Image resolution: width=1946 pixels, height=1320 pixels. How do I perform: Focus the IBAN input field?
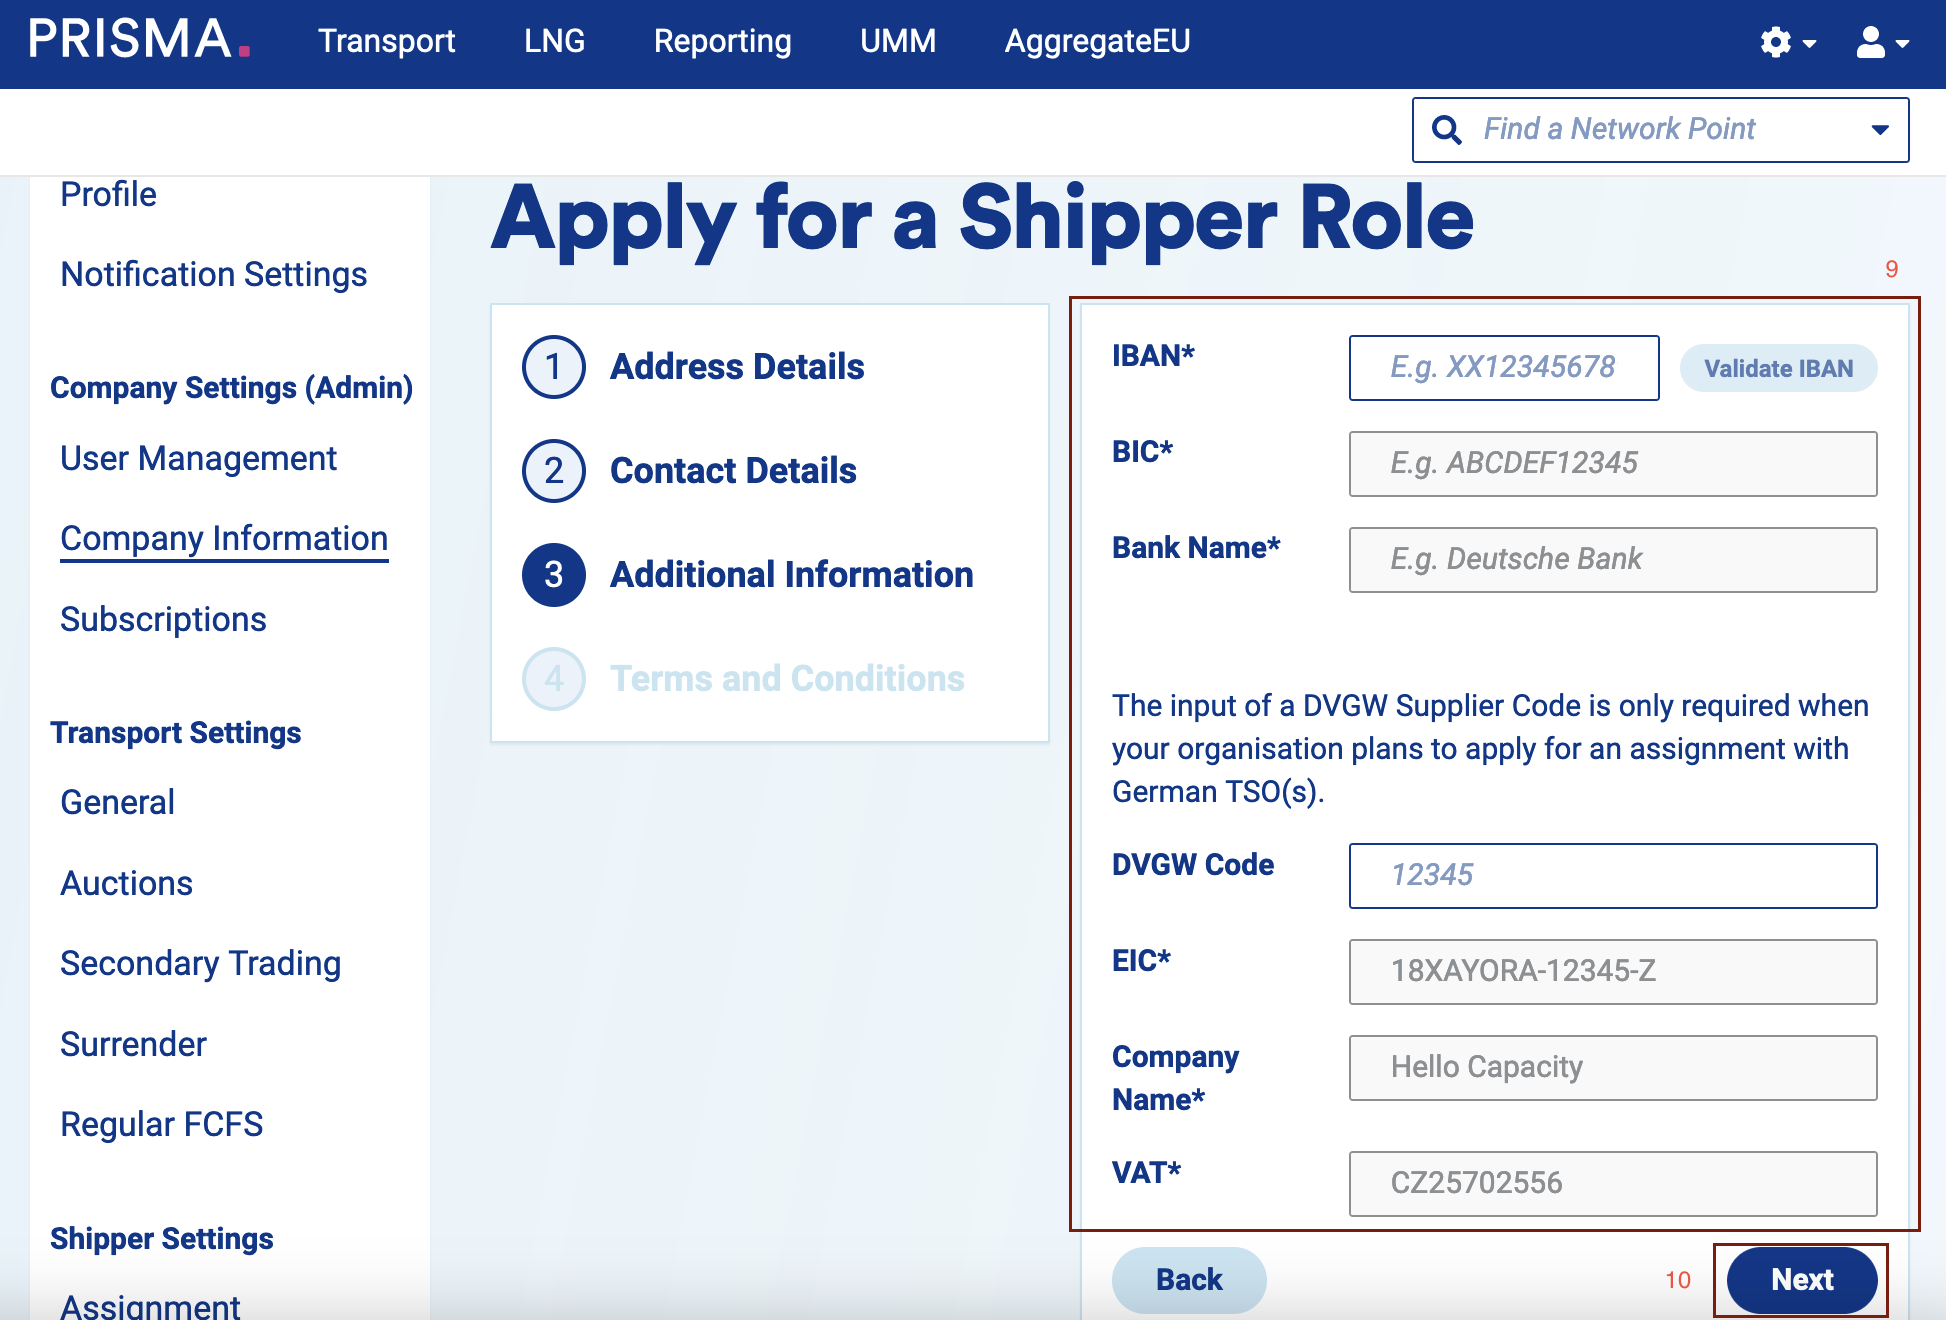pos(1503,368)
